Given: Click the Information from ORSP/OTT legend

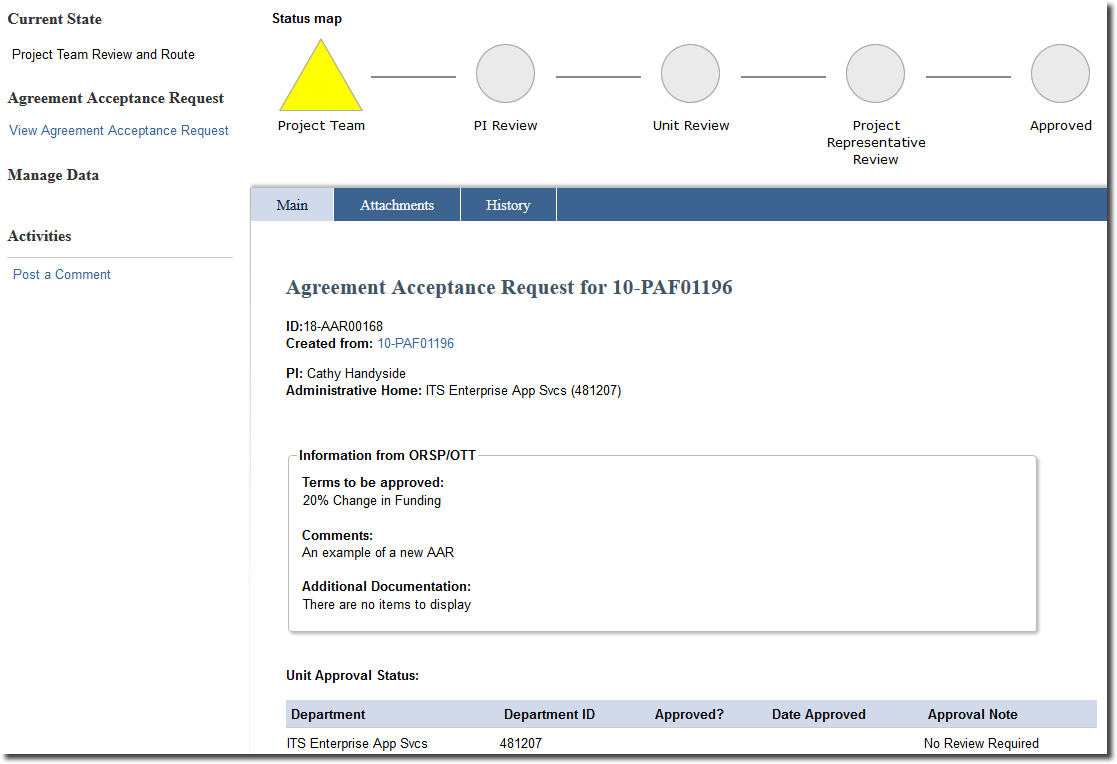Looking at the screenshot, I should pos(388,455).
